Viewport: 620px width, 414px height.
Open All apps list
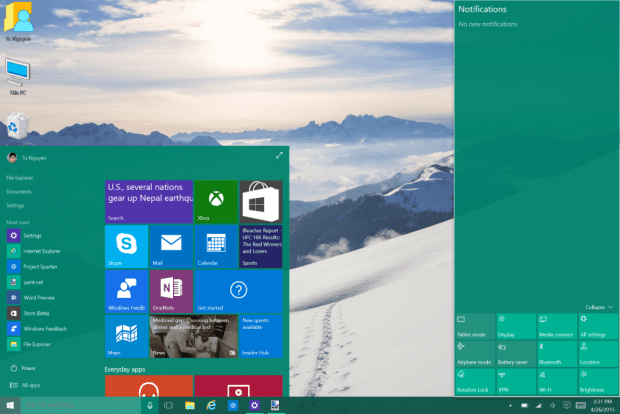25,385
